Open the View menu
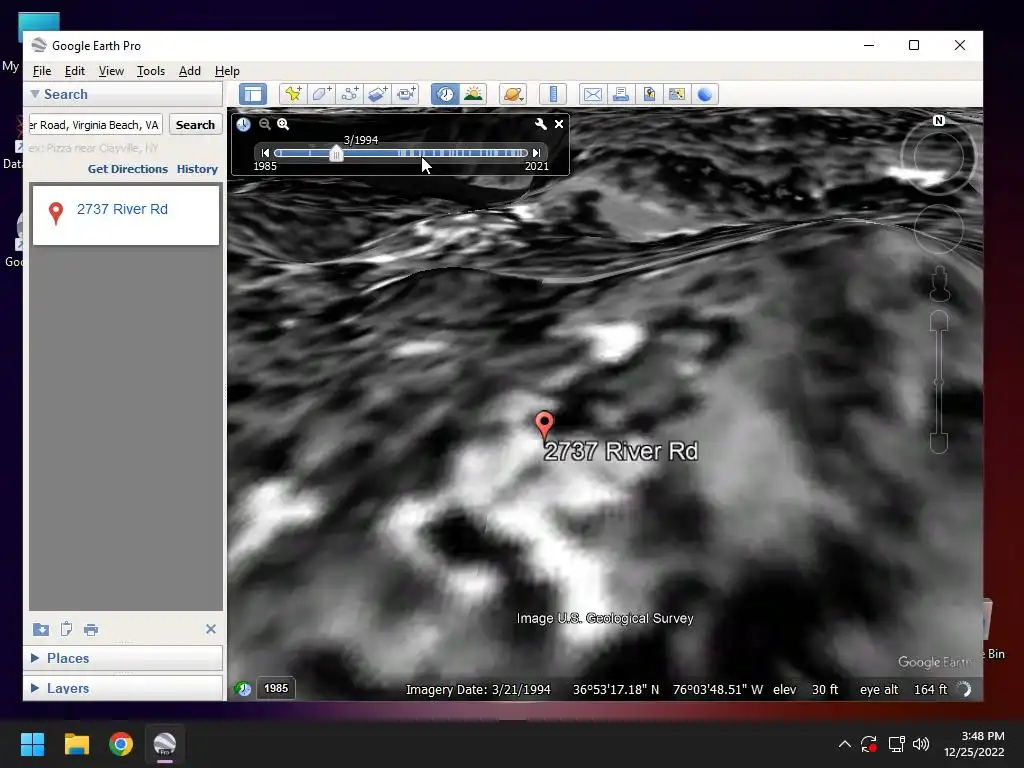Viewport: 1024px width, 768px height. coord(111,71)
